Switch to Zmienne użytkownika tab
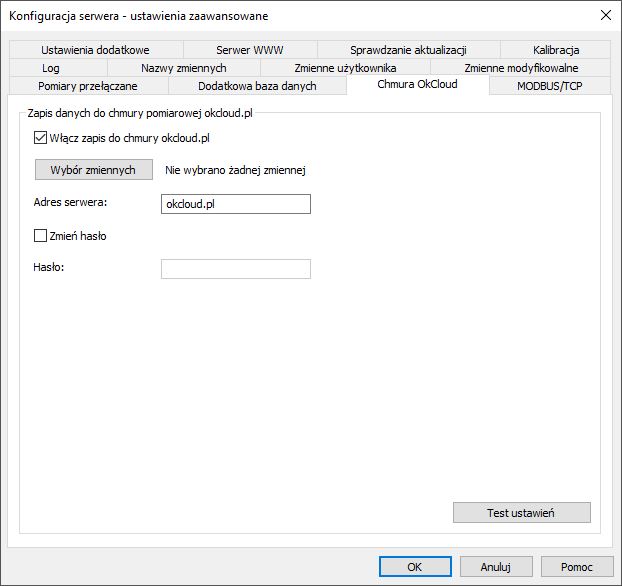The image size is (622, 586). (345, 68)
